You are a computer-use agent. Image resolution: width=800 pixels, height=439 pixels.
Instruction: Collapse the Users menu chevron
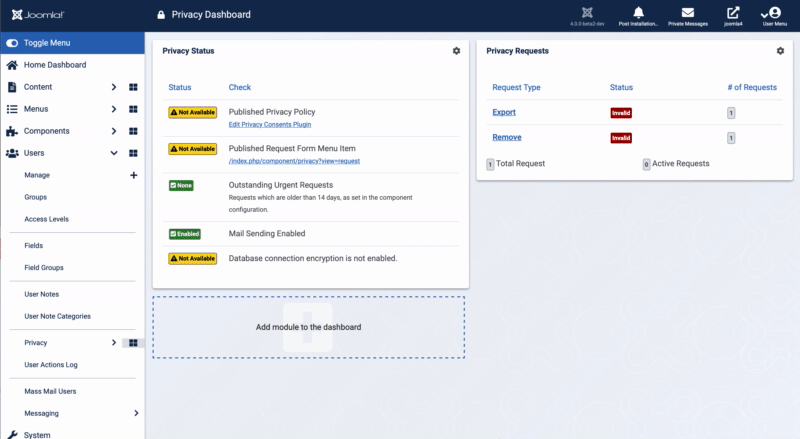pyautogui.click(x=114, y=153)
